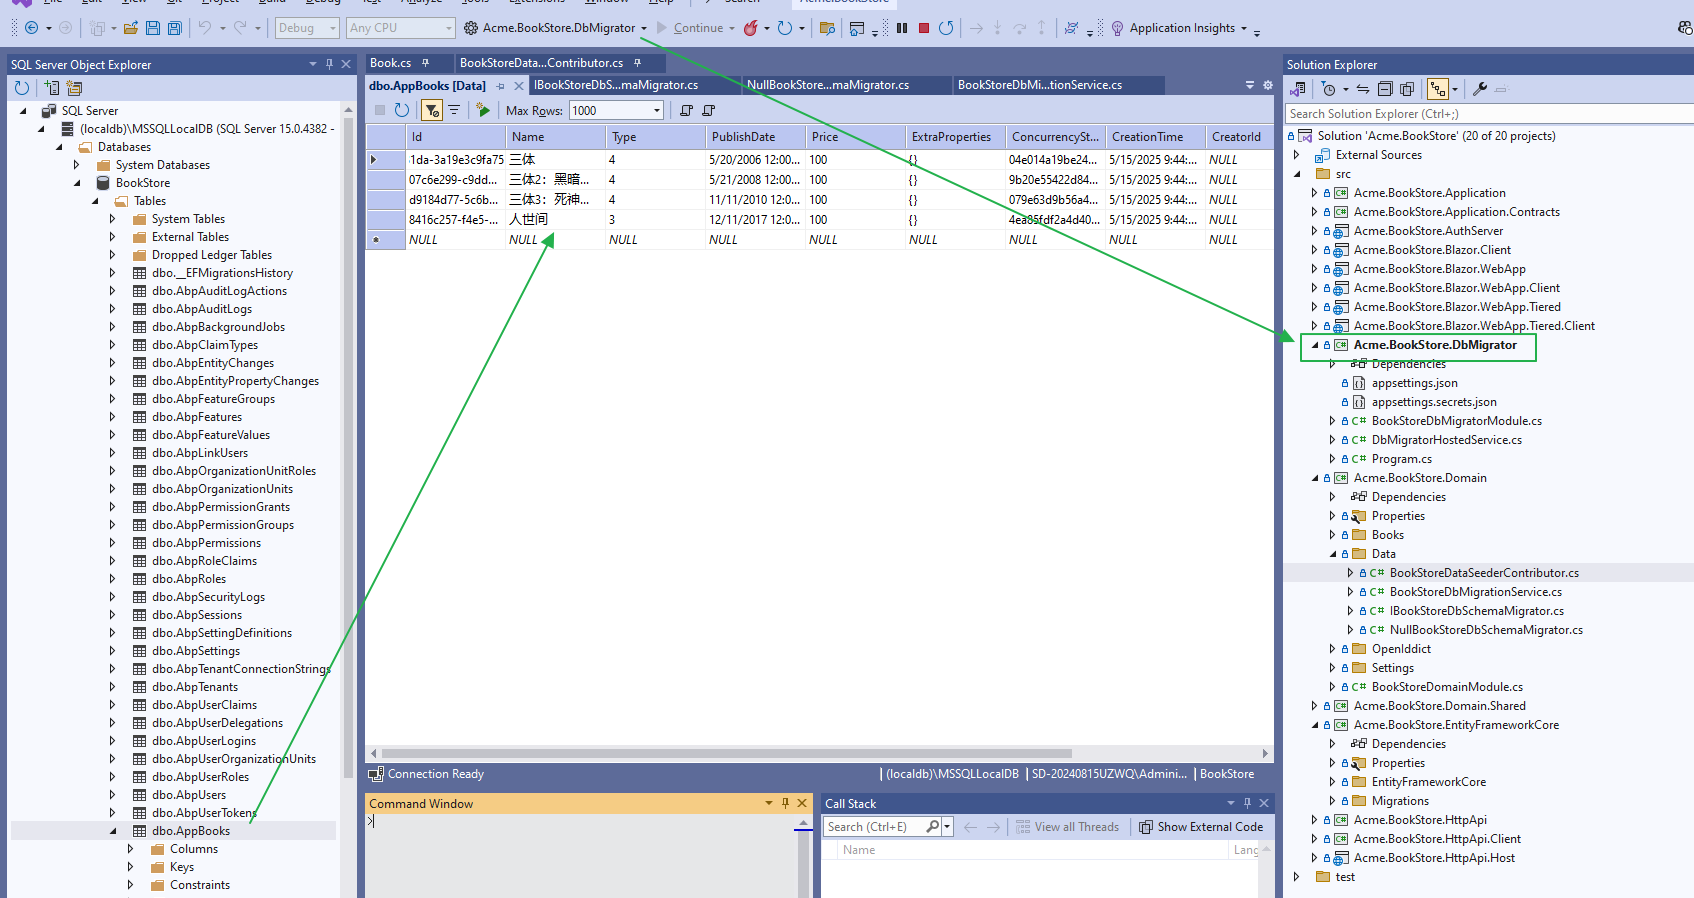Select the row with Name 人世间
The image size is (1694, 898).
pyautogui.click(x=820, y=219)
